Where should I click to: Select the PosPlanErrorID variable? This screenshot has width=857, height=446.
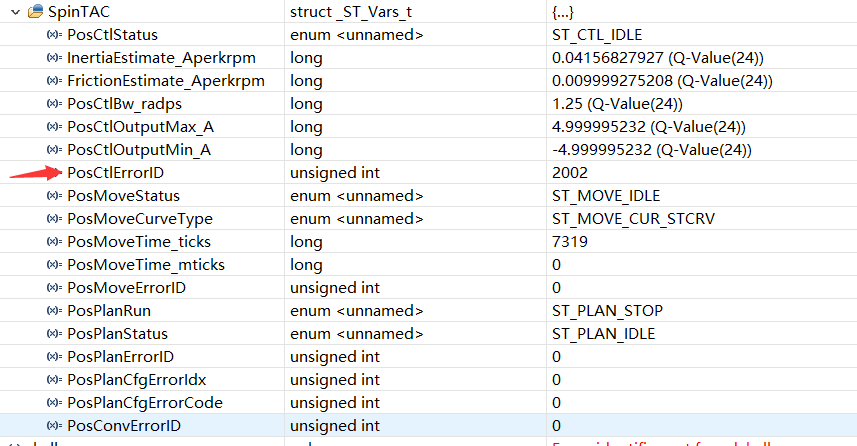pos(120,356)
